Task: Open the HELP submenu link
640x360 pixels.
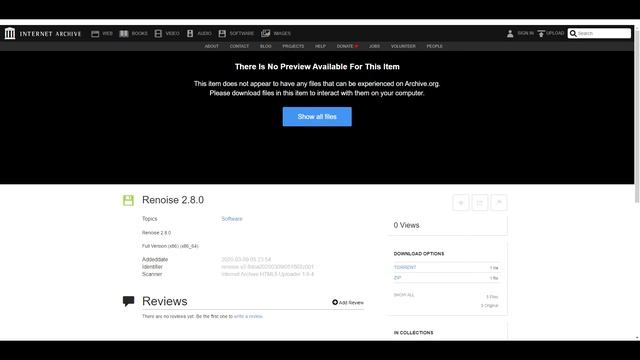Action: [x=320, y=46]
